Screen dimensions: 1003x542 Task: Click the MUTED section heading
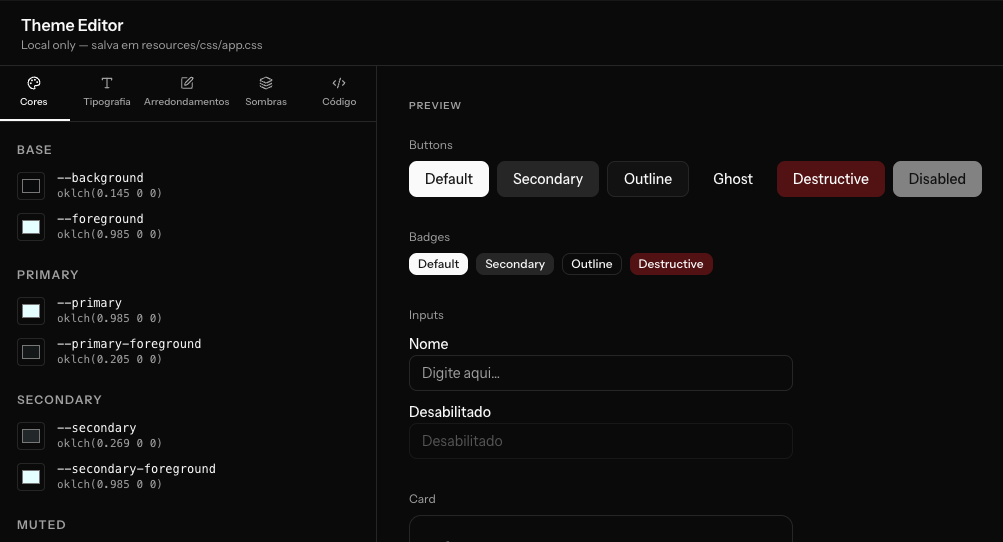click(42, 525)
